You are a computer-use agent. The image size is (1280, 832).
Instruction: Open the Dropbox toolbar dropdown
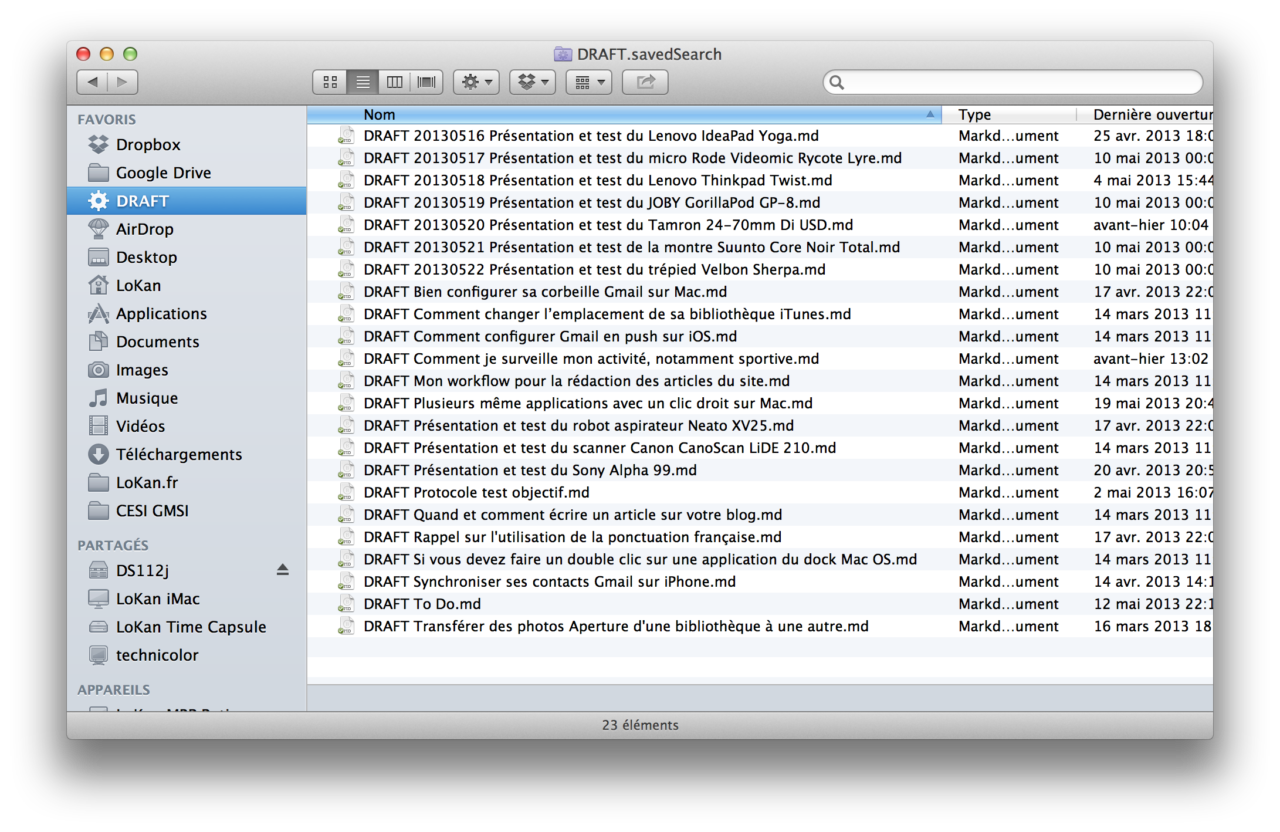tap(532, 82)
